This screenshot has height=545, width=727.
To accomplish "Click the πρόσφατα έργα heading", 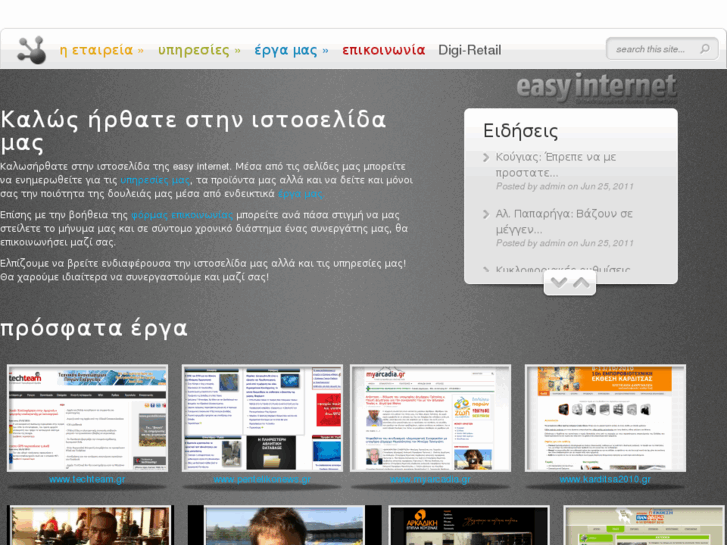I will point(94,328).
